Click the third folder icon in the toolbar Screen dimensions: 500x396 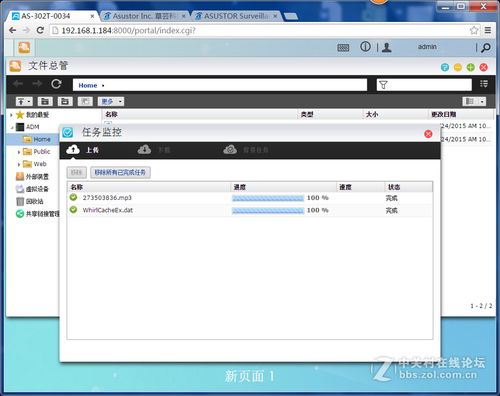point(65,101)
